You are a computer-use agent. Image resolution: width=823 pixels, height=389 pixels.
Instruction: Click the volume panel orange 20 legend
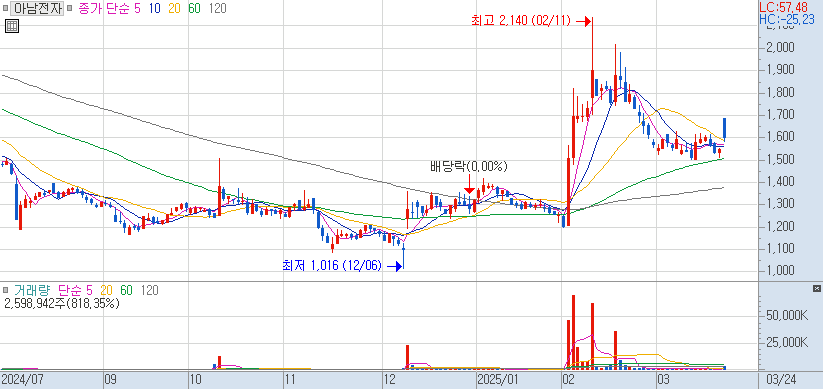pyautogui.click(x=107, y=290)
